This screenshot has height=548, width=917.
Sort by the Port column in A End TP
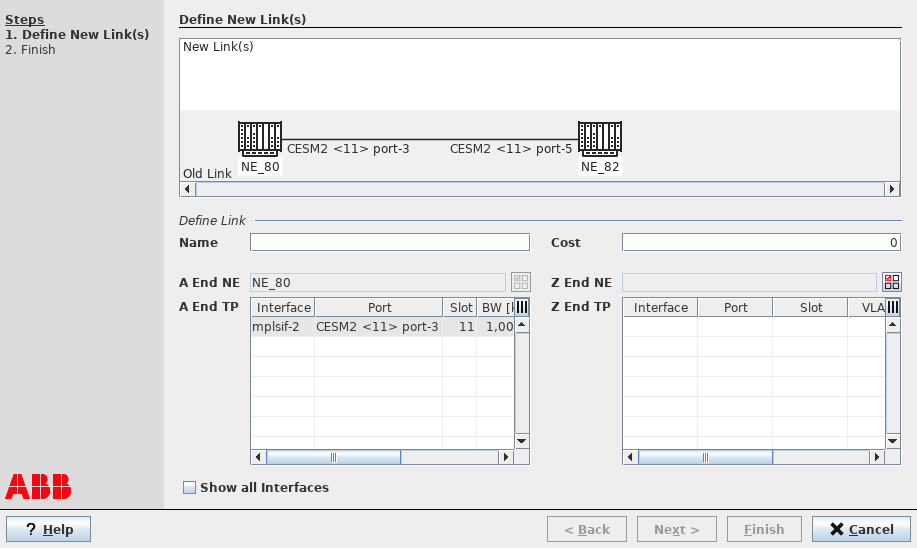click(x=379, y=307)
